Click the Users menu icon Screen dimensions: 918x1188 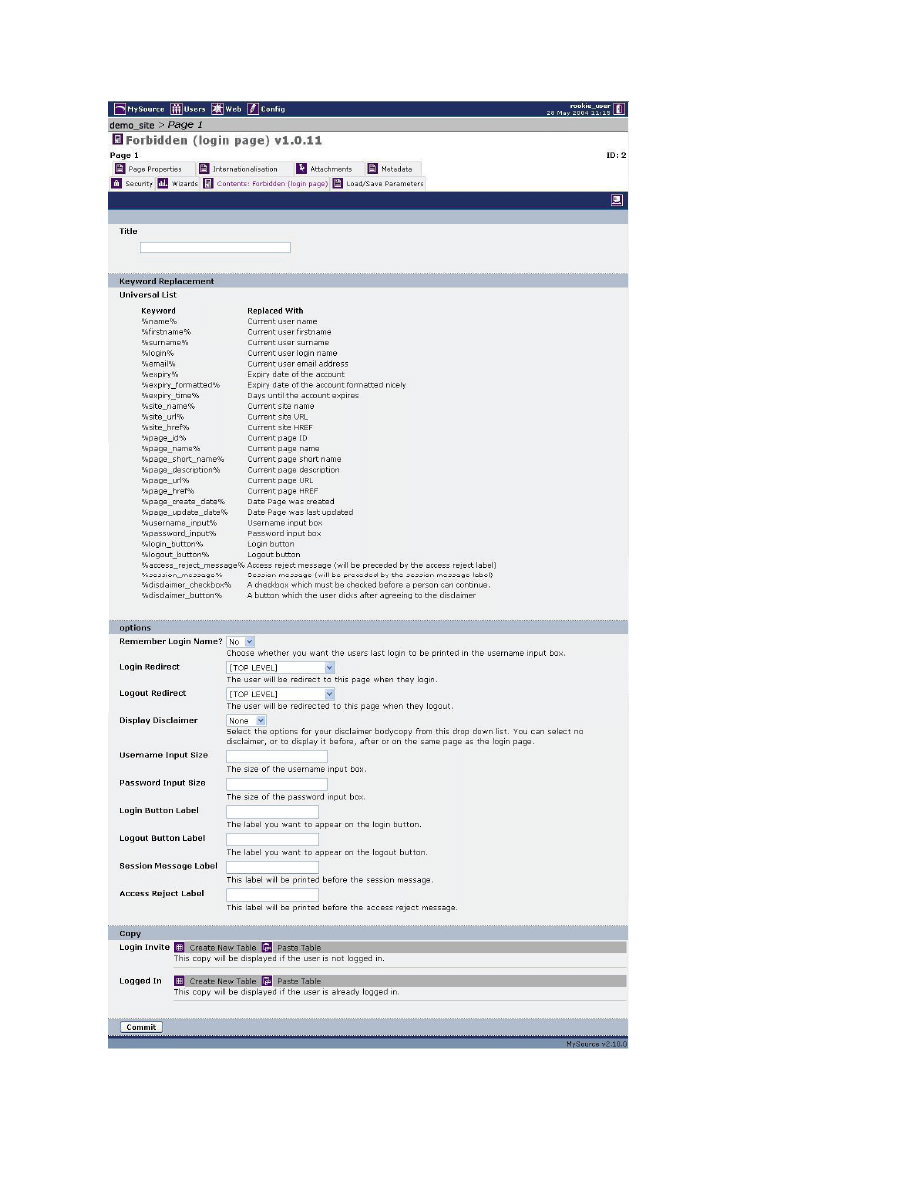(x=176, y=109)
